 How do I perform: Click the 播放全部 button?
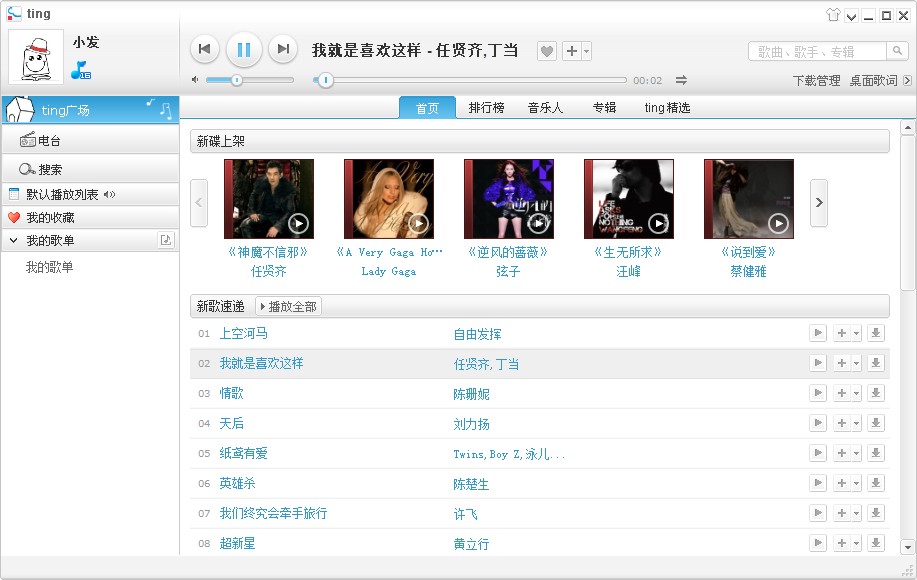coord(288,306)
